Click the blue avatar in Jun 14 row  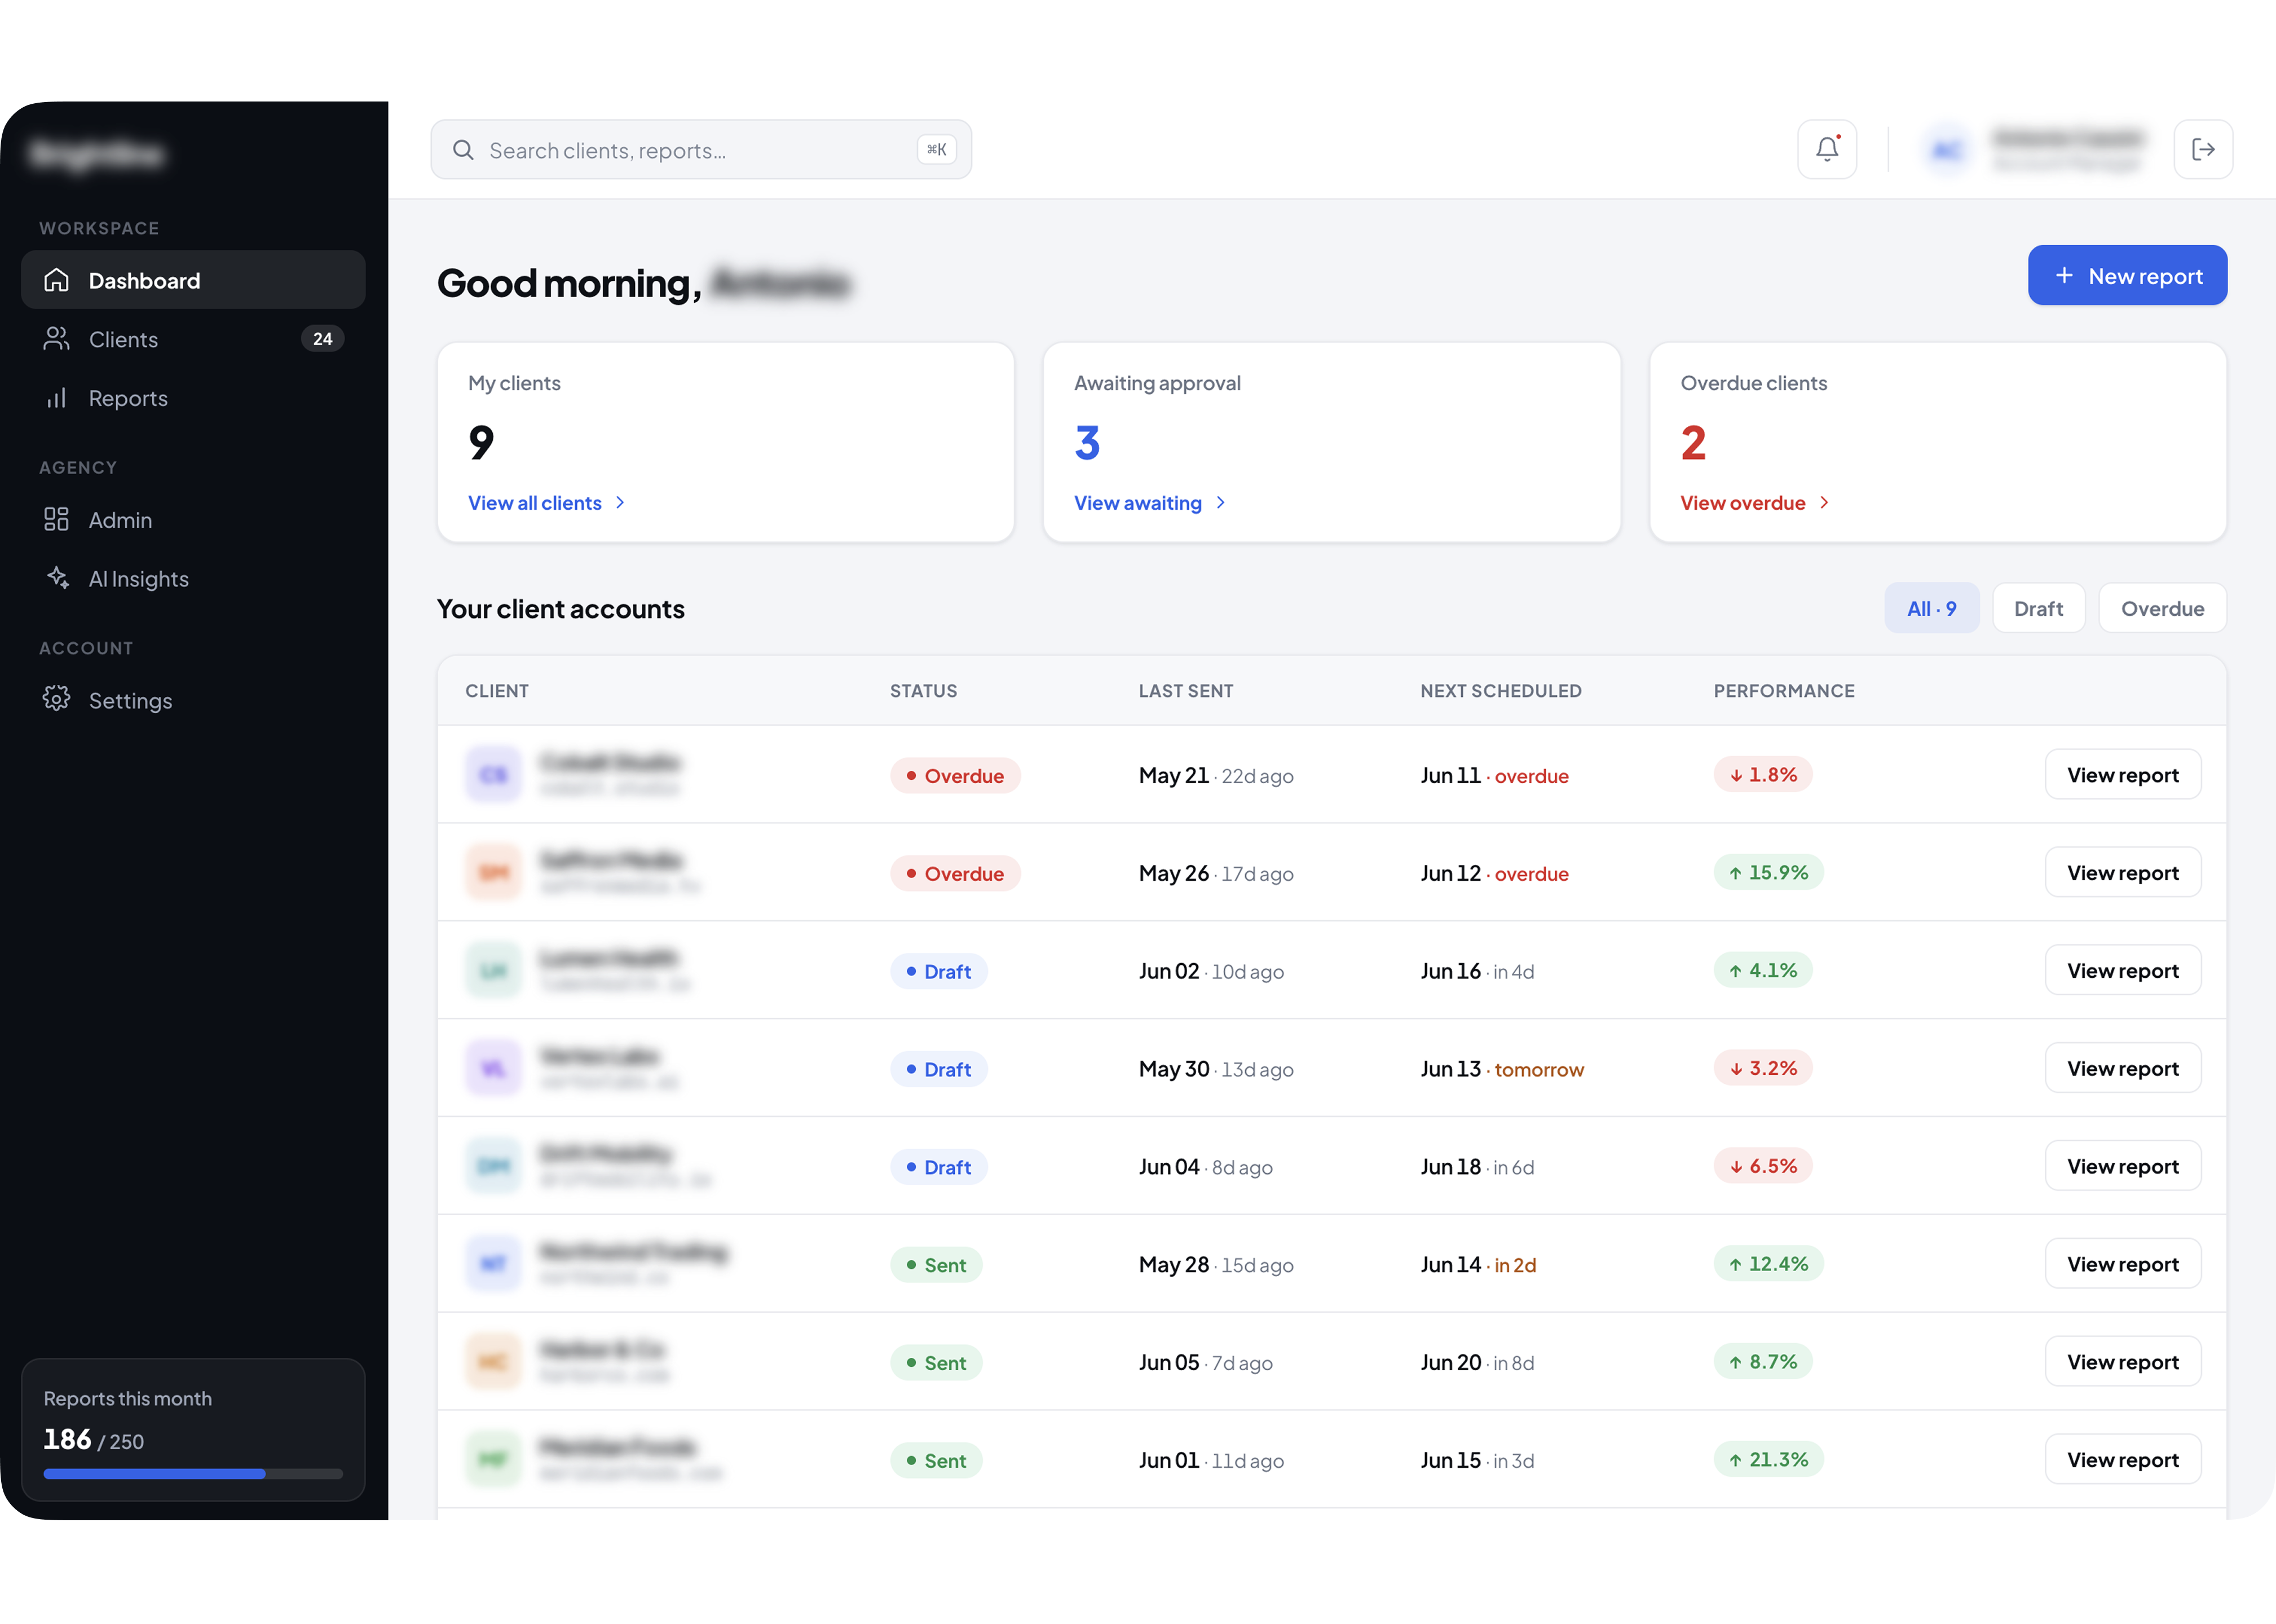click(493, 1264)
